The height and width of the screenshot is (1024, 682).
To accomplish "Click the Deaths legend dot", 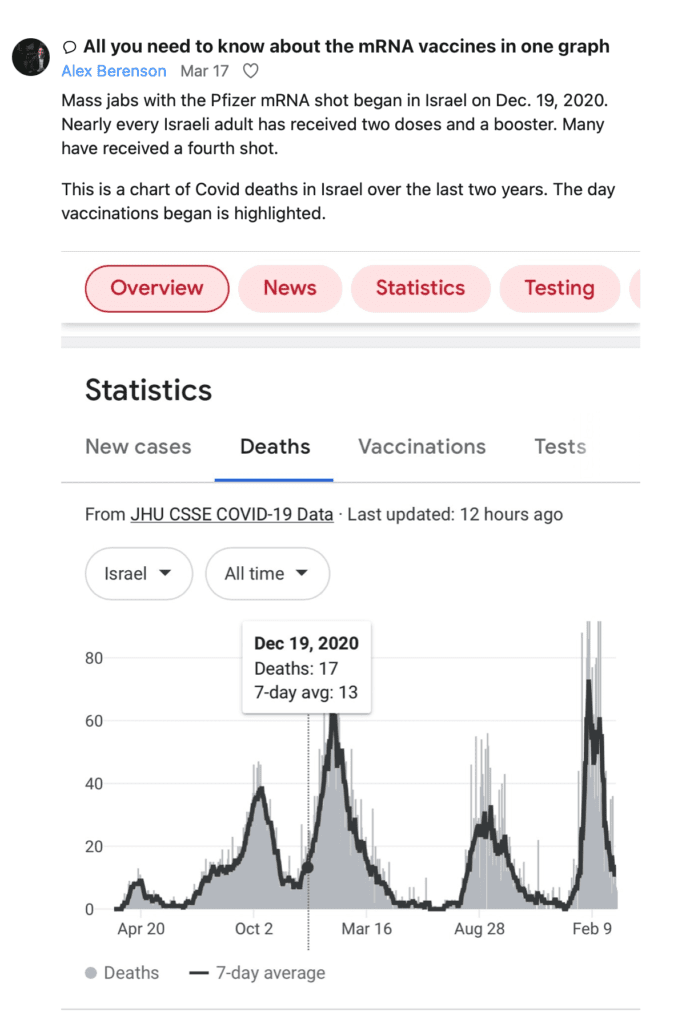I will 91,973.
